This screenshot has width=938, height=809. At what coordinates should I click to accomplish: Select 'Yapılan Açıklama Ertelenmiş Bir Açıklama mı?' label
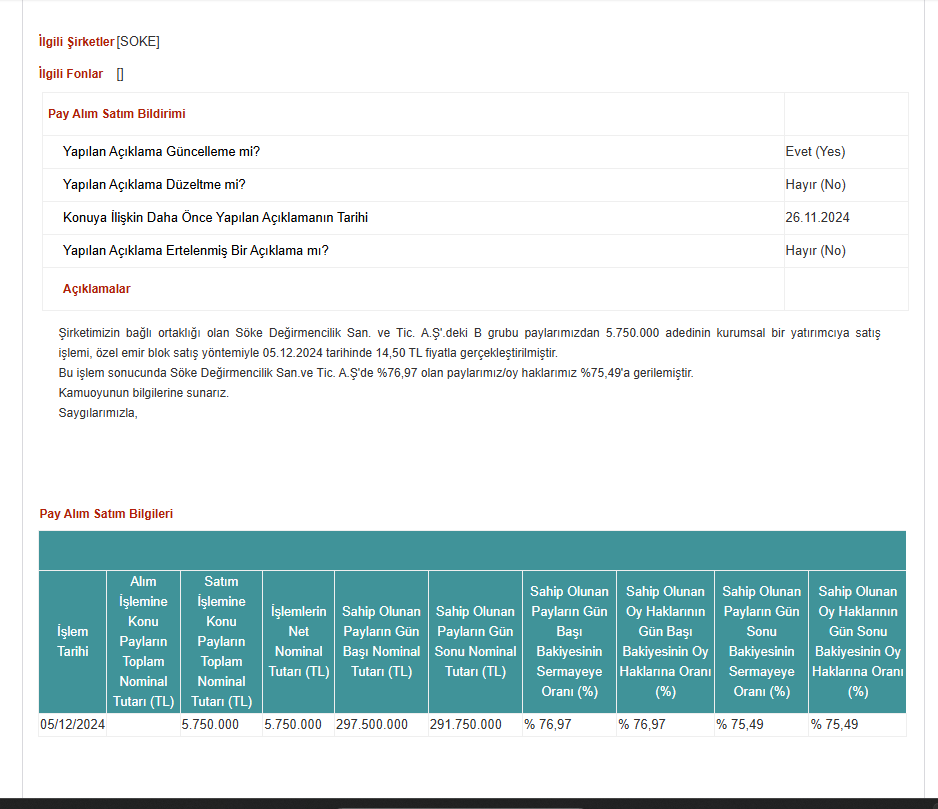[196, 250]
